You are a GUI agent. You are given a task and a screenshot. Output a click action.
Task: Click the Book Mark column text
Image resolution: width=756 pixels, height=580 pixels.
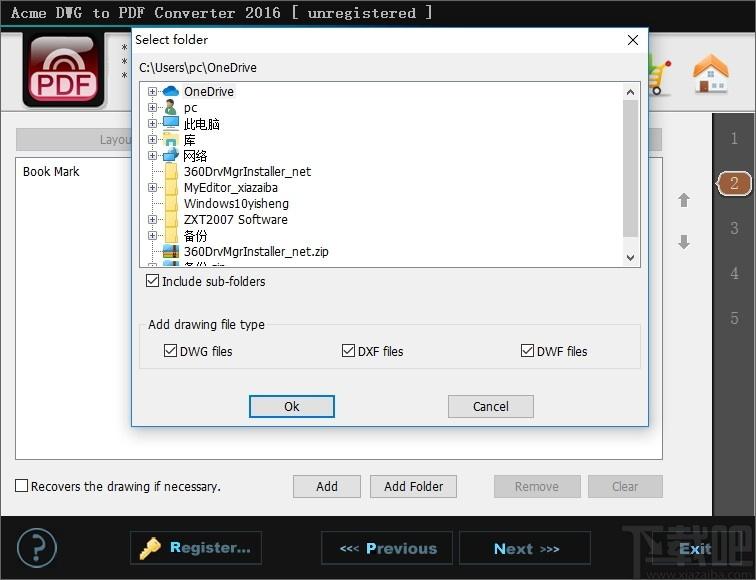tap(51, 171)
